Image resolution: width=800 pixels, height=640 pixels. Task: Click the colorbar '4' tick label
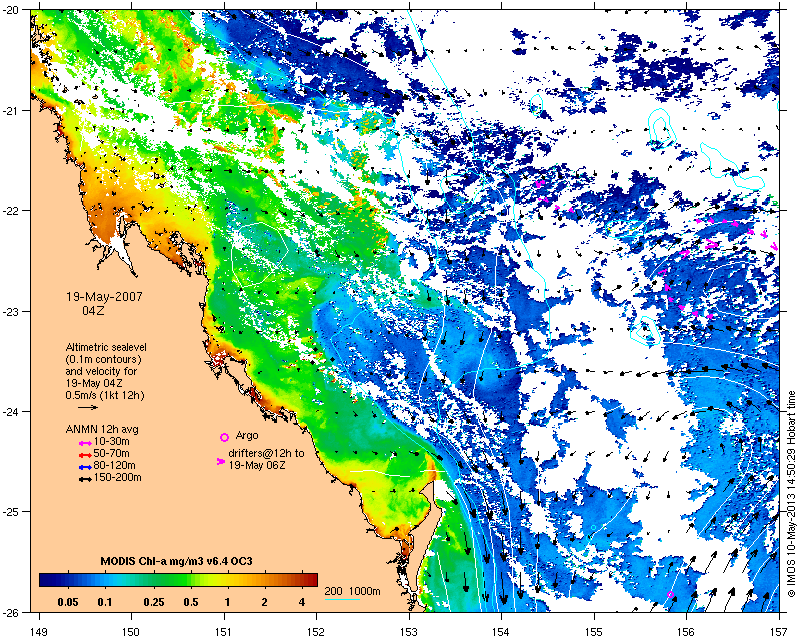coord(302,602)
